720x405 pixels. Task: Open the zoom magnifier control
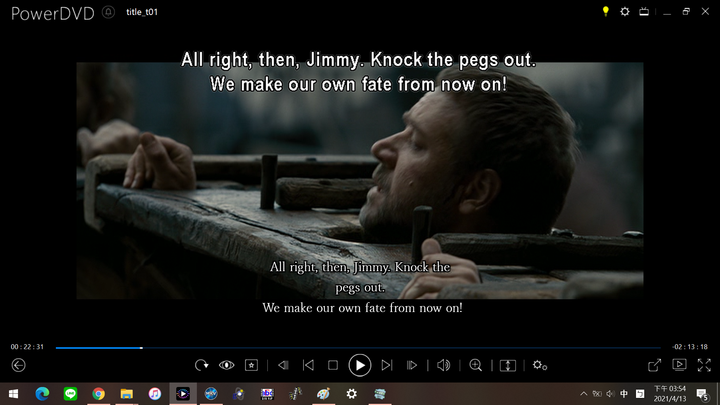point(476,365)
